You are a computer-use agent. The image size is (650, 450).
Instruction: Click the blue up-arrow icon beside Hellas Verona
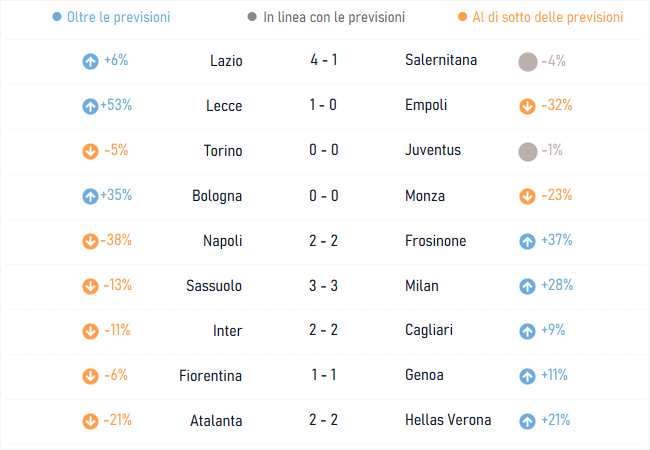(527, 421)
